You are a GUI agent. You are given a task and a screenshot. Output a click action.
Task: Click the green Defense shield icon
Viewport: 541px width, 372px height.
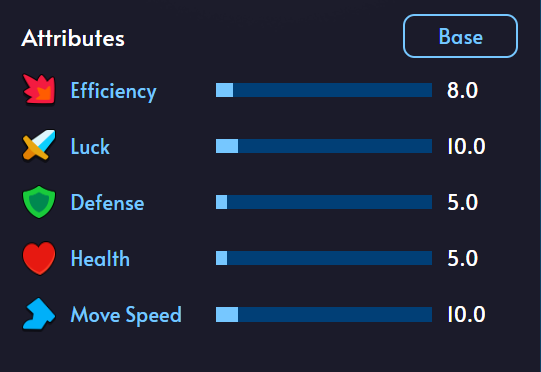click(x=39, y=202)
